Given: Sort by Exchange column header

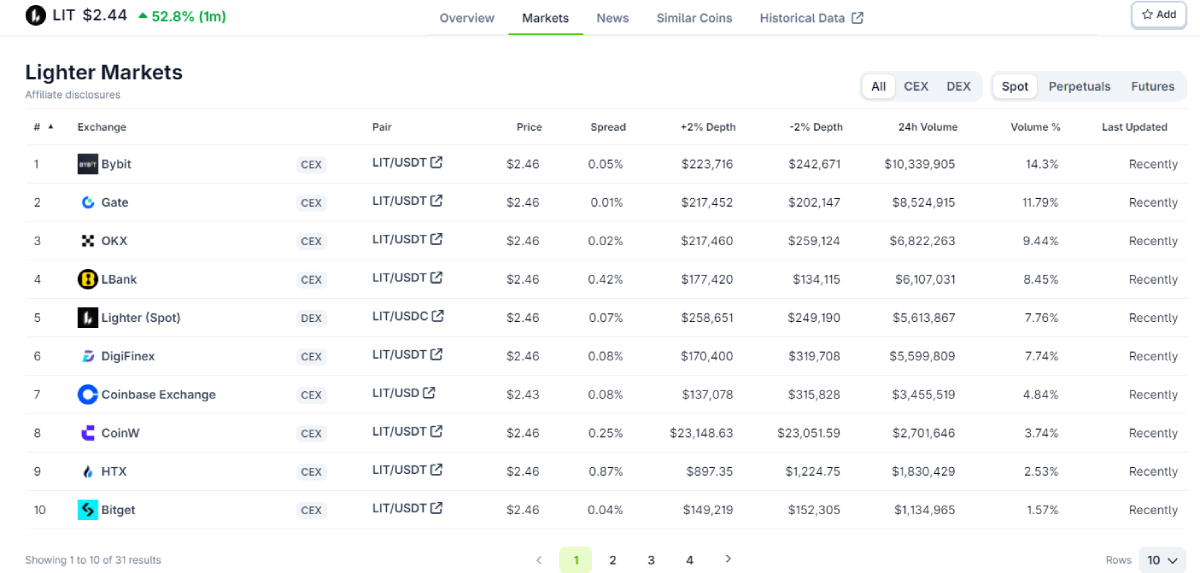Looking at the screenshot, I should click(x=102, y=127).
